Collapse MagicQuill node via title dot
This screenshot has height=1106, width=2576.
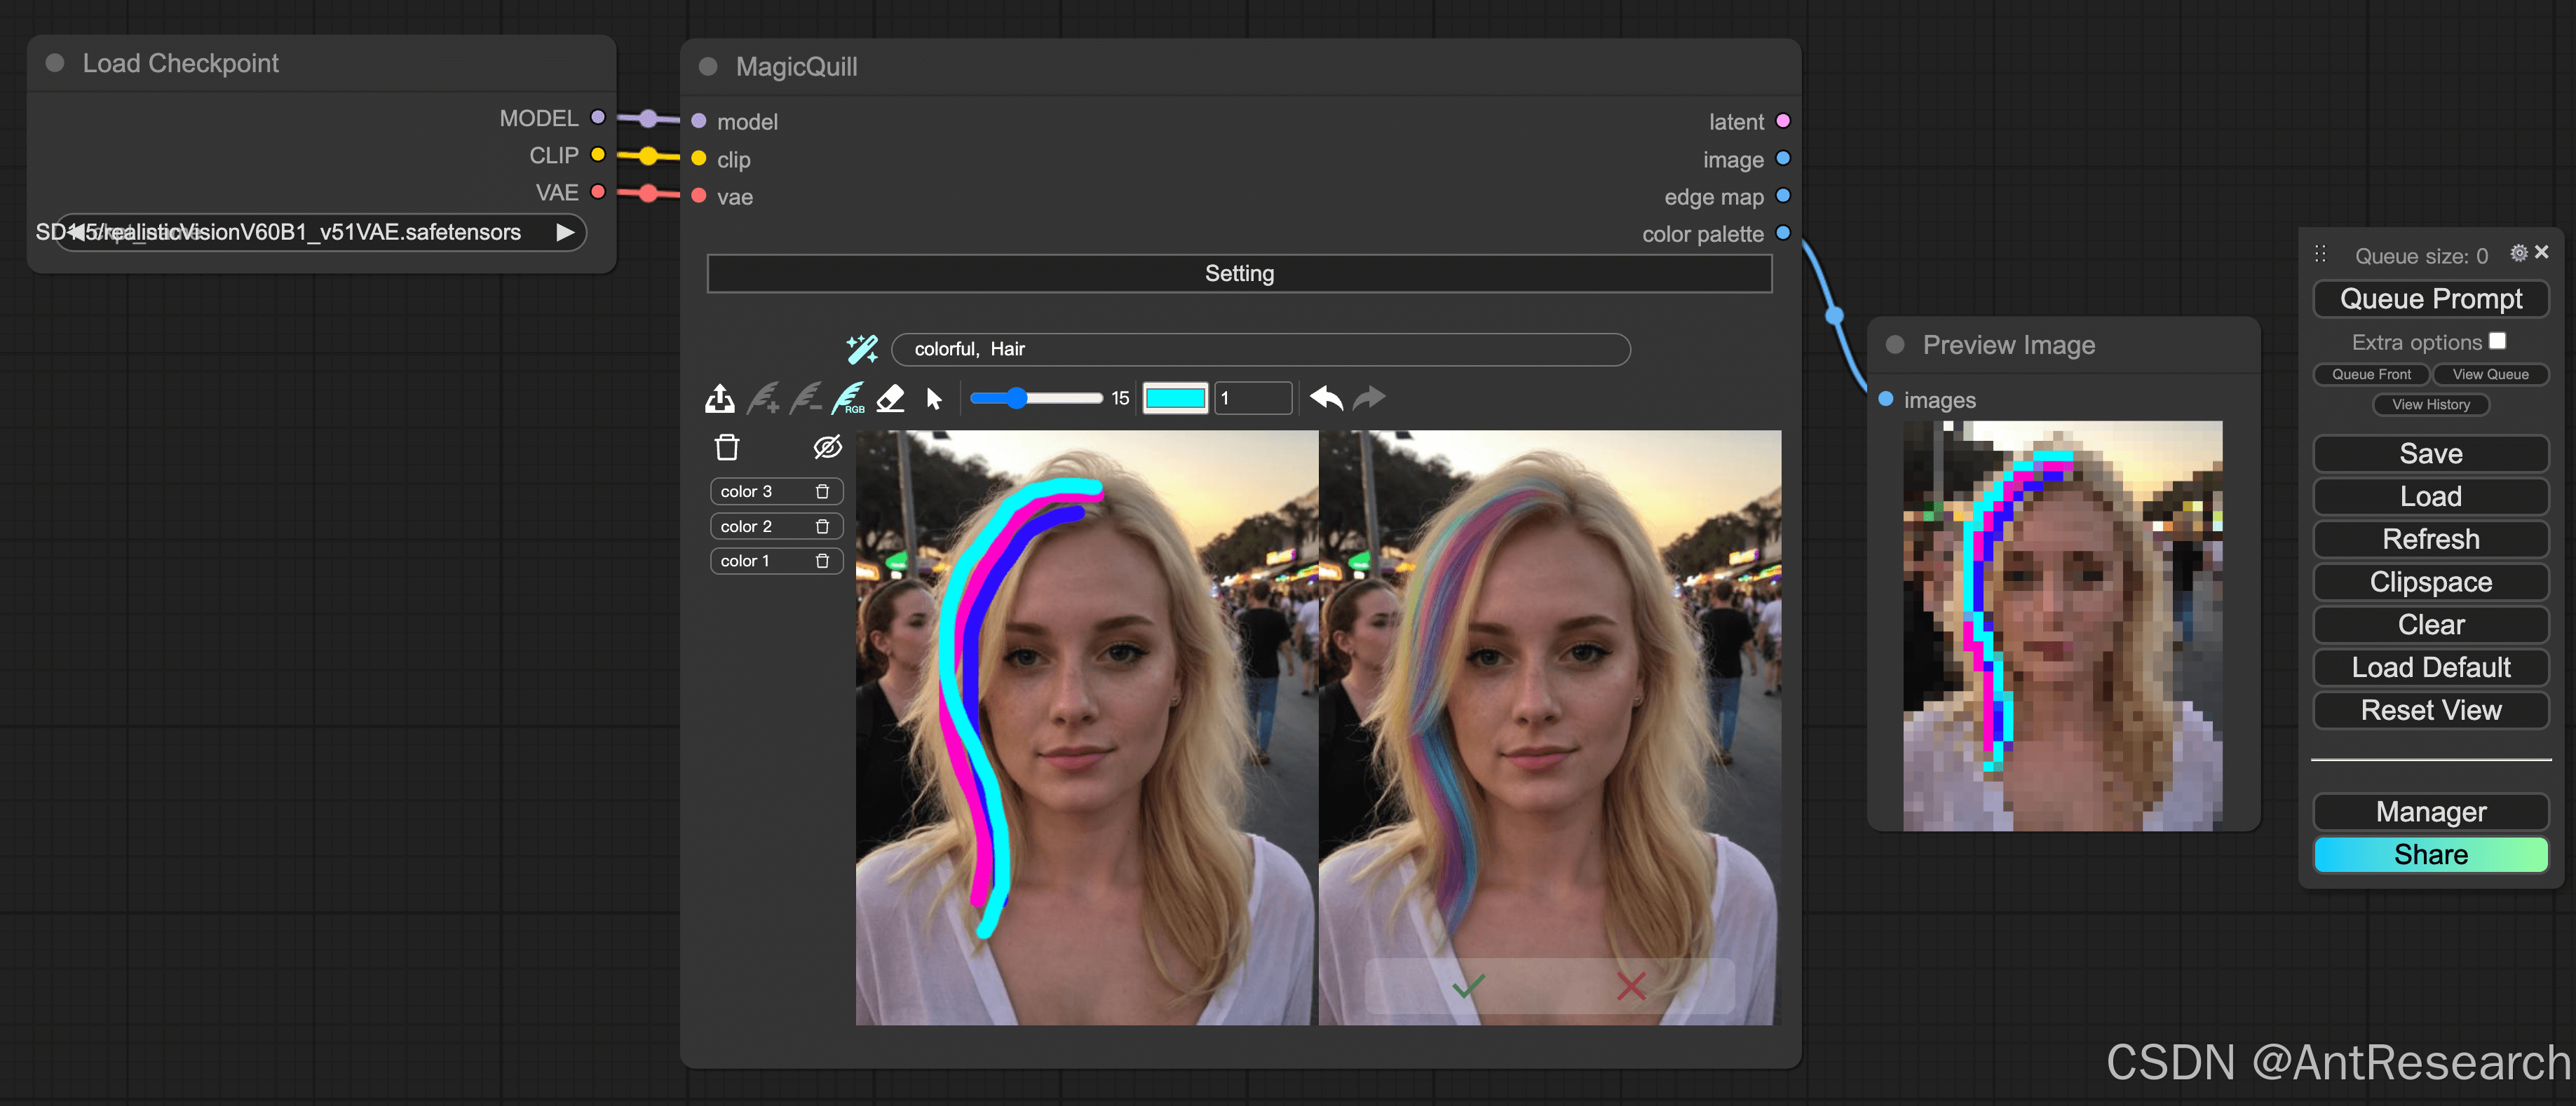coord(708,67)
